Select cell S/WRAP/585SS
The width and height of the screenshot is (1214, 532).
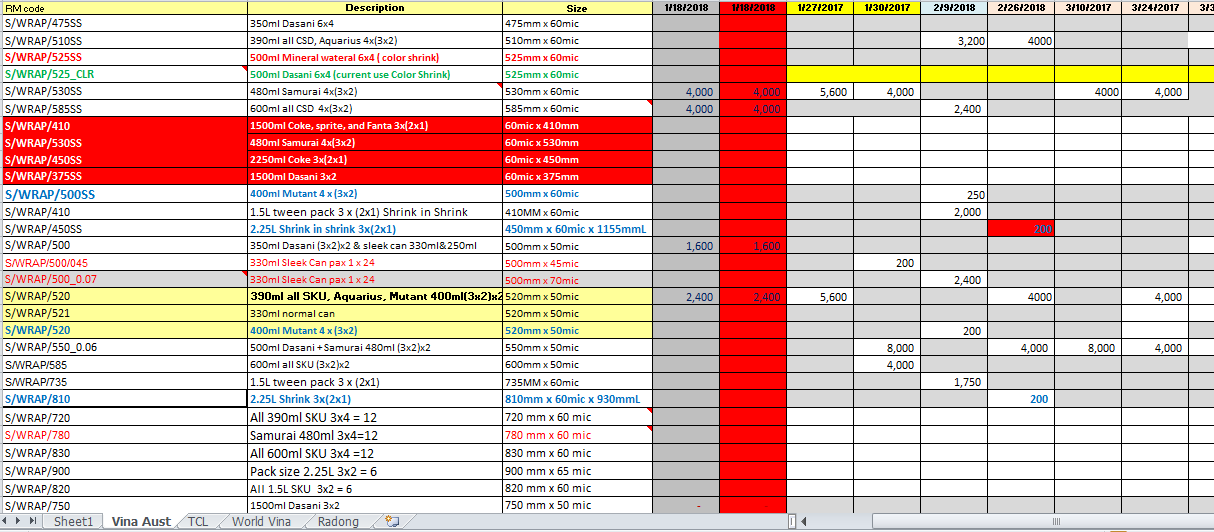124,108
